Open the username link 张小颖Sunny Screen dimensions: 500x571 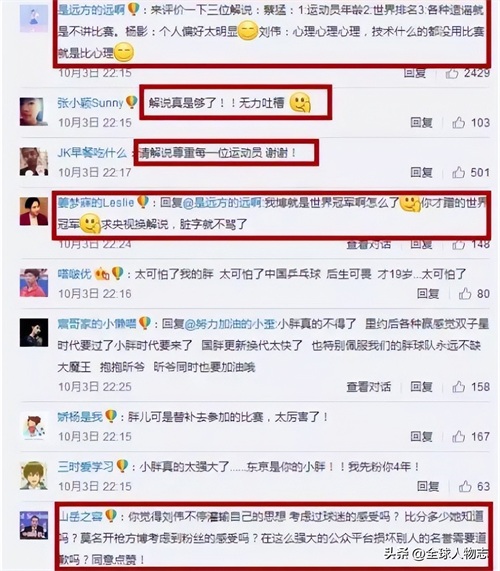[x=90, y=103]
